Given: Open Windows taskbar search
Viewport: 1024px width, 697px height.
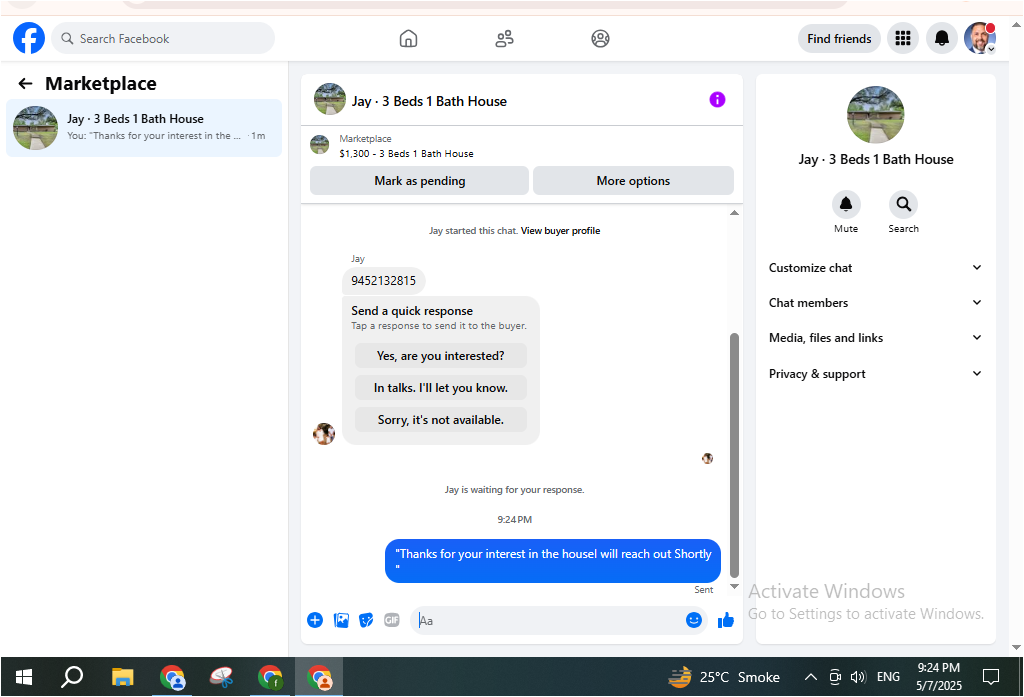Looking at the screenshot, I should (x=72, y=677).
